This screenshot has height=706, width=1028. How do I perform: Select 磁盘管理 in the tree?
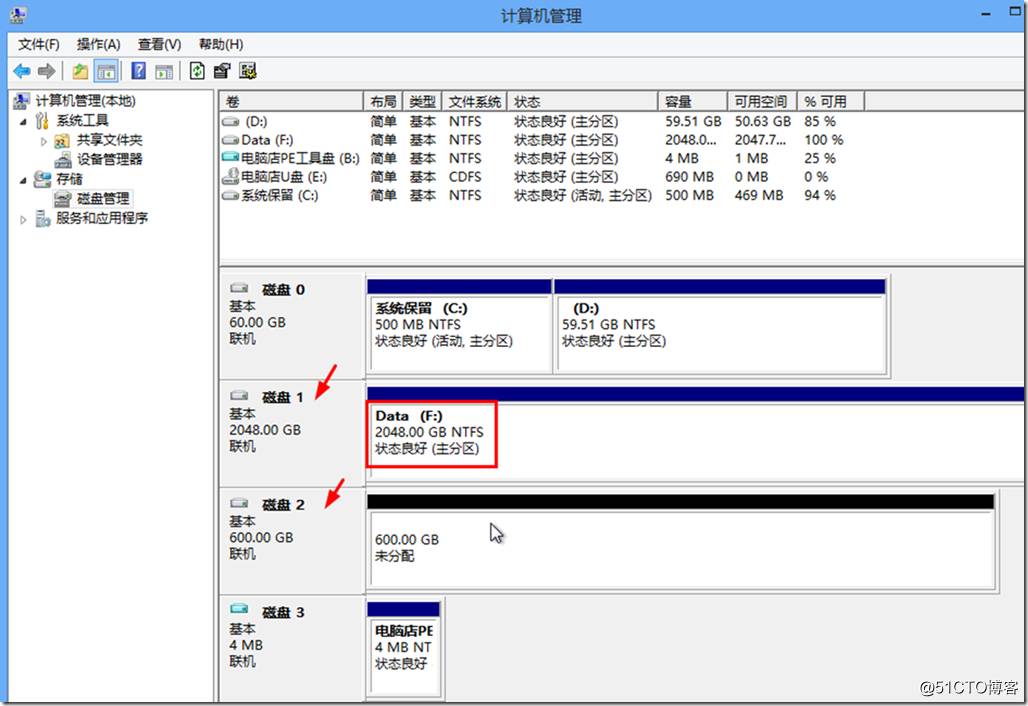click(x=103, y=199)
